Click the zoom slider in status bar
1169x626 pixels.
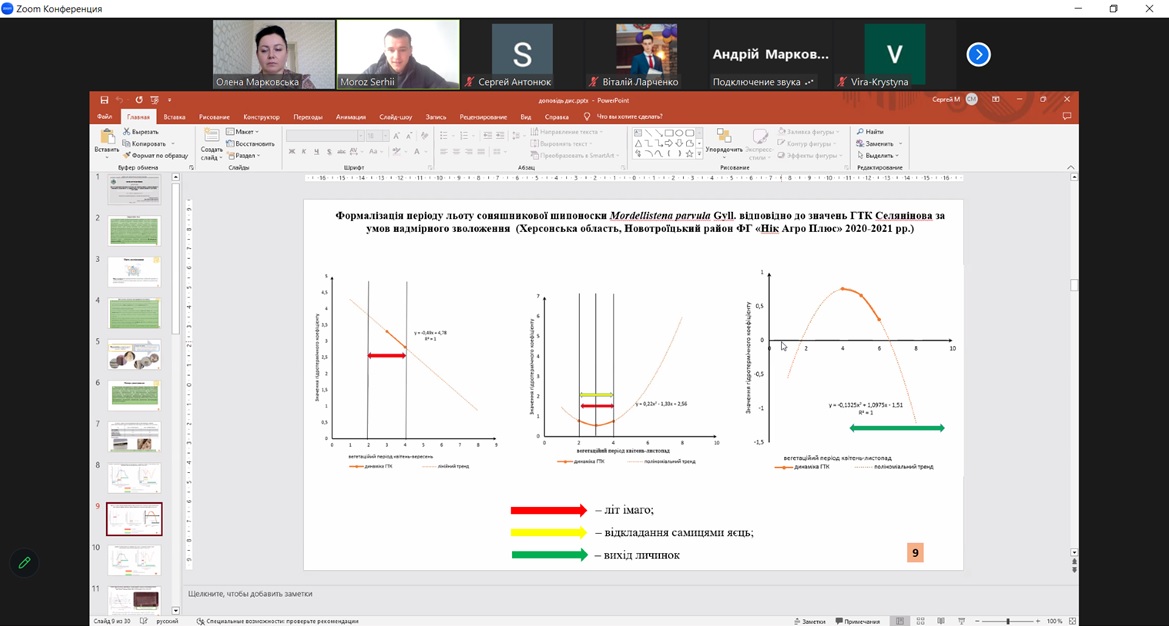(1007, 621)
